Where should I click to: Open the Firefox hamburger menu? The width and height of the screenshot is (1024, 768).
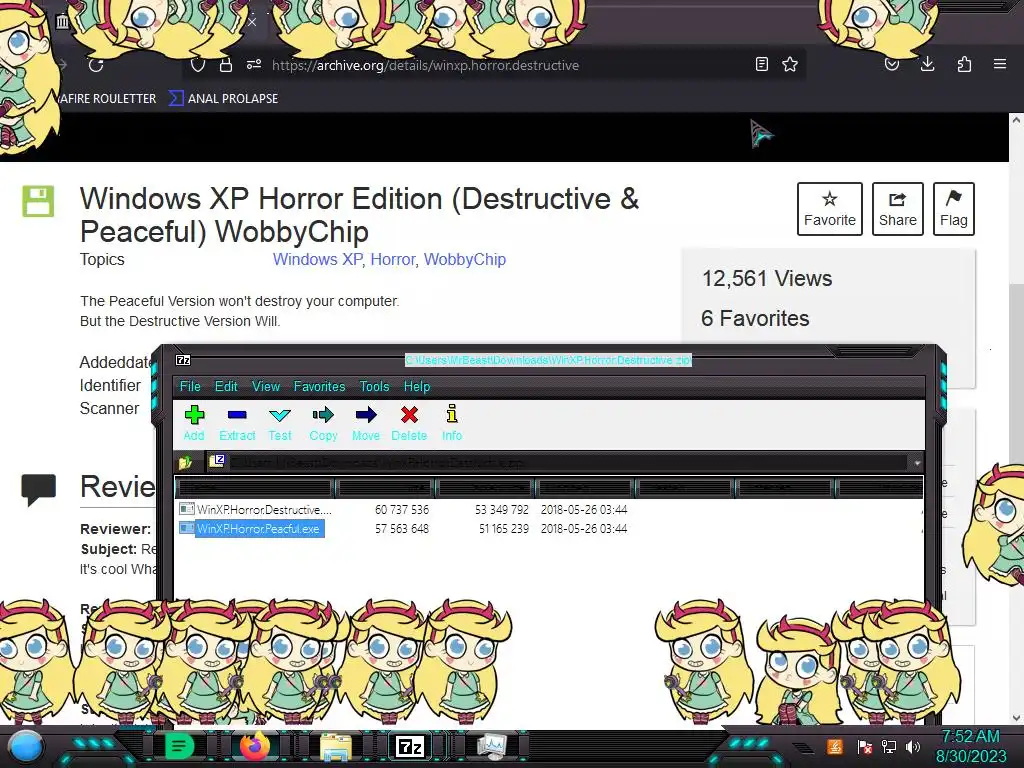pos(1000,64)
